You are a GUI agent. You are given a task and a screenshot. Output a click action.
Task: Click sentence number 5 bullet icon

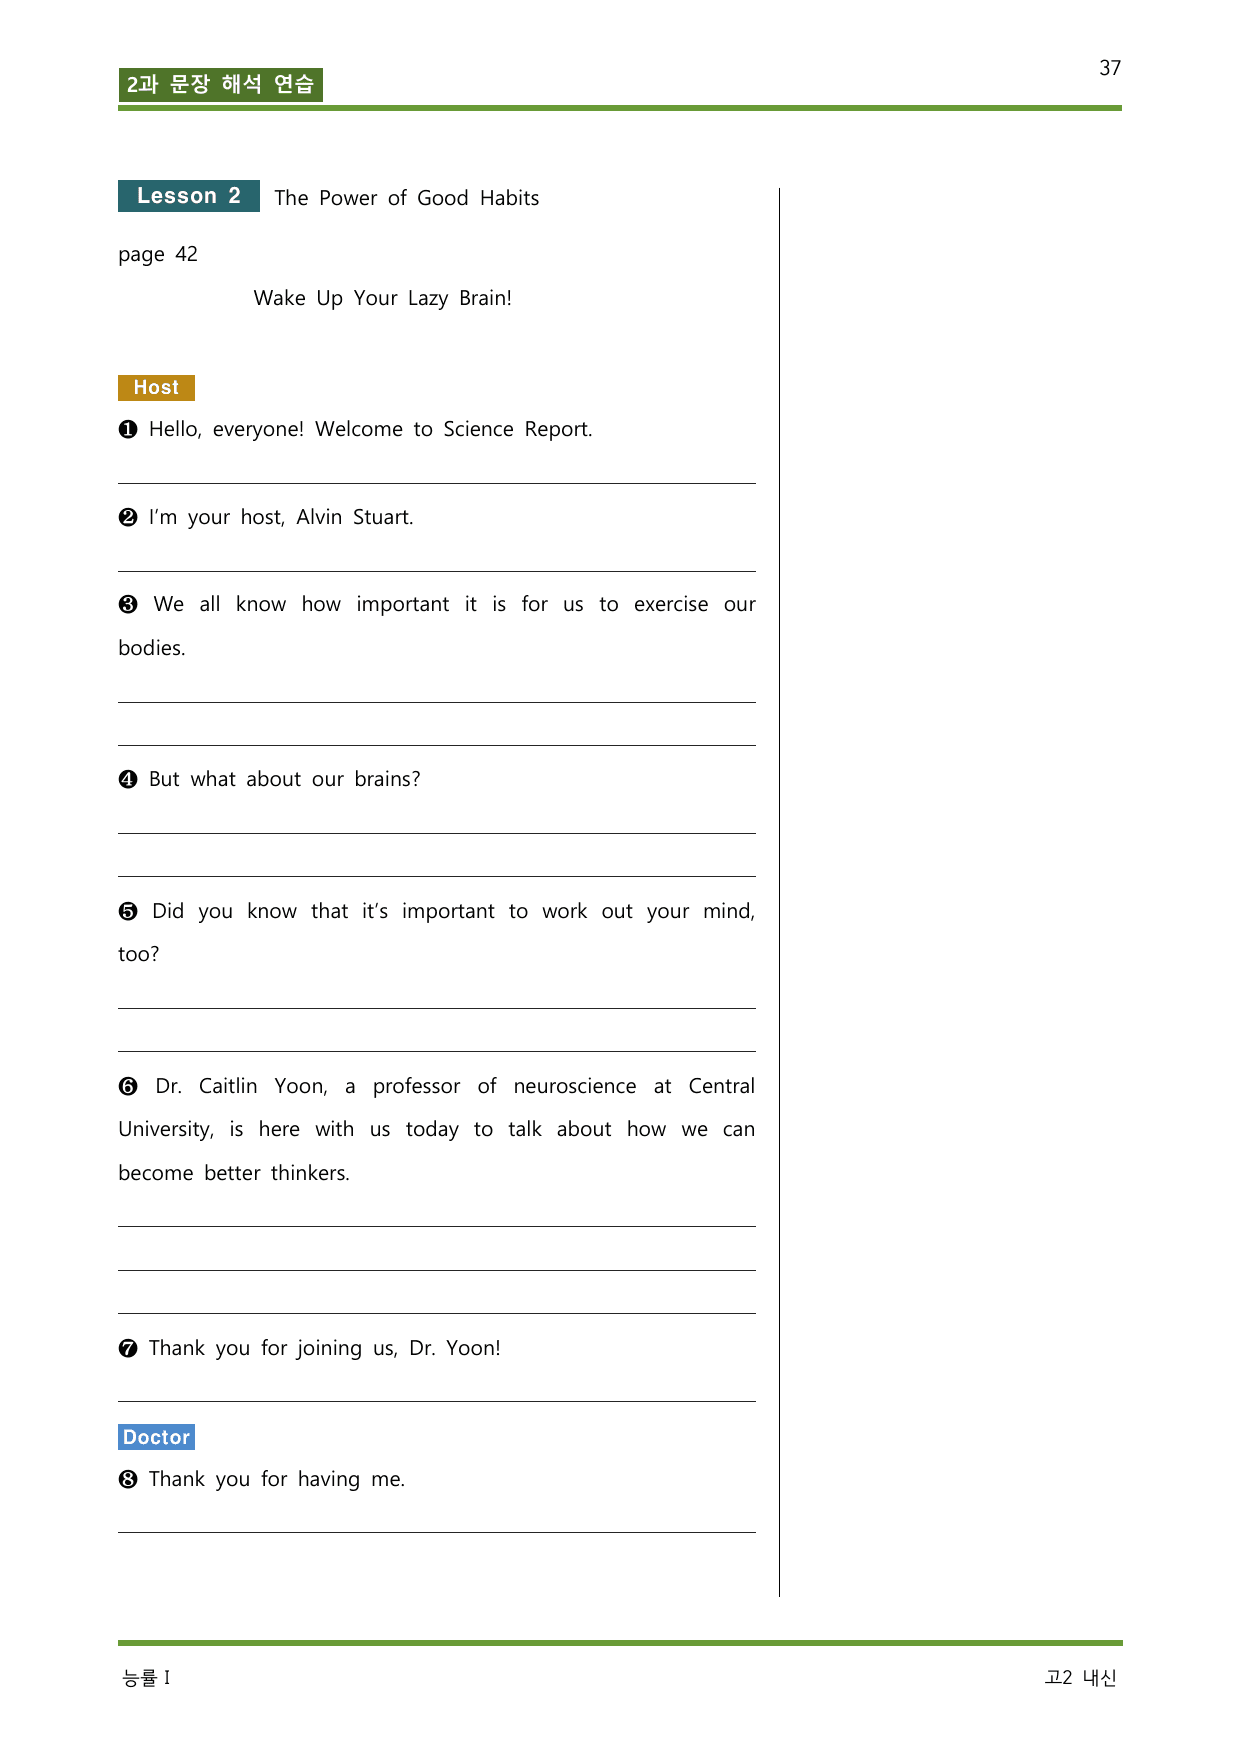tap(128, 911)
